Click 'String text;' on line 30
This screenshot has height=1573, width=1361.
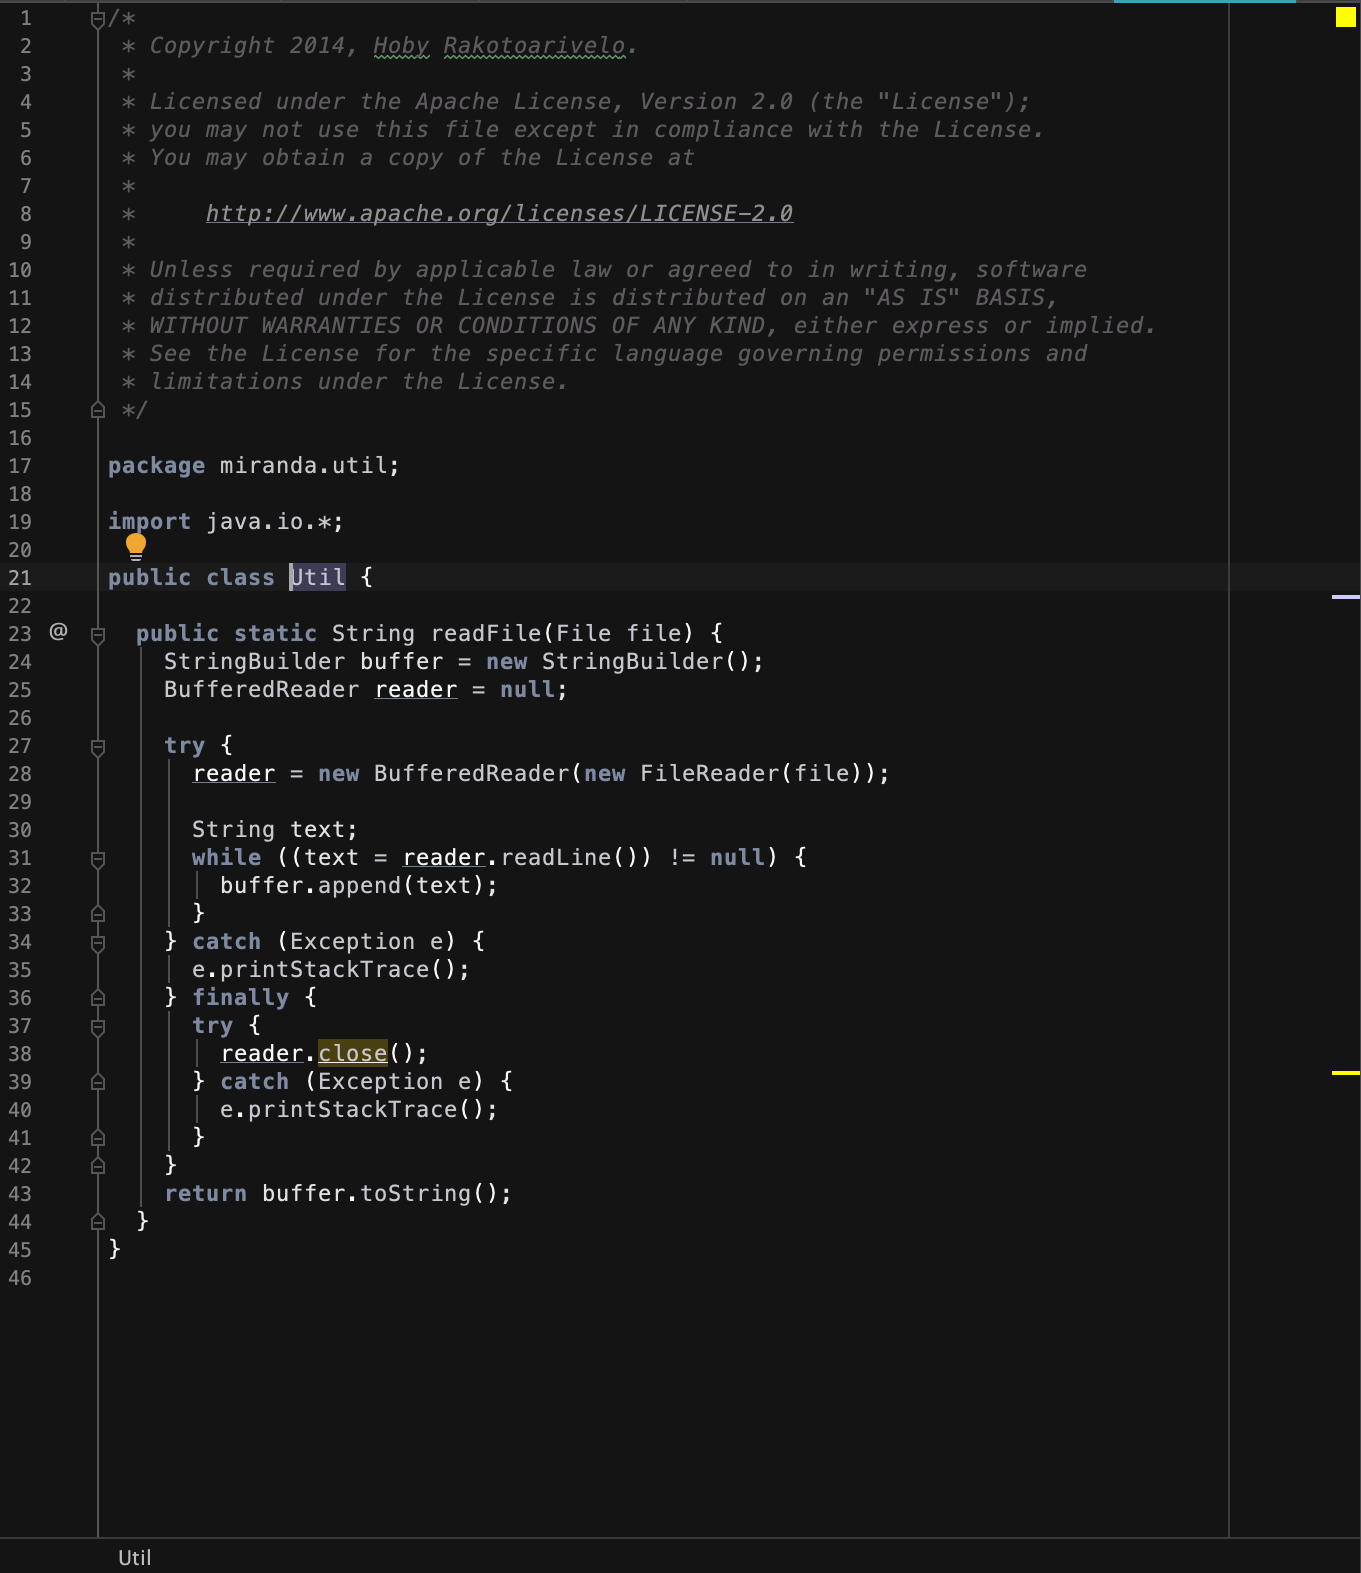coord(274,829)
